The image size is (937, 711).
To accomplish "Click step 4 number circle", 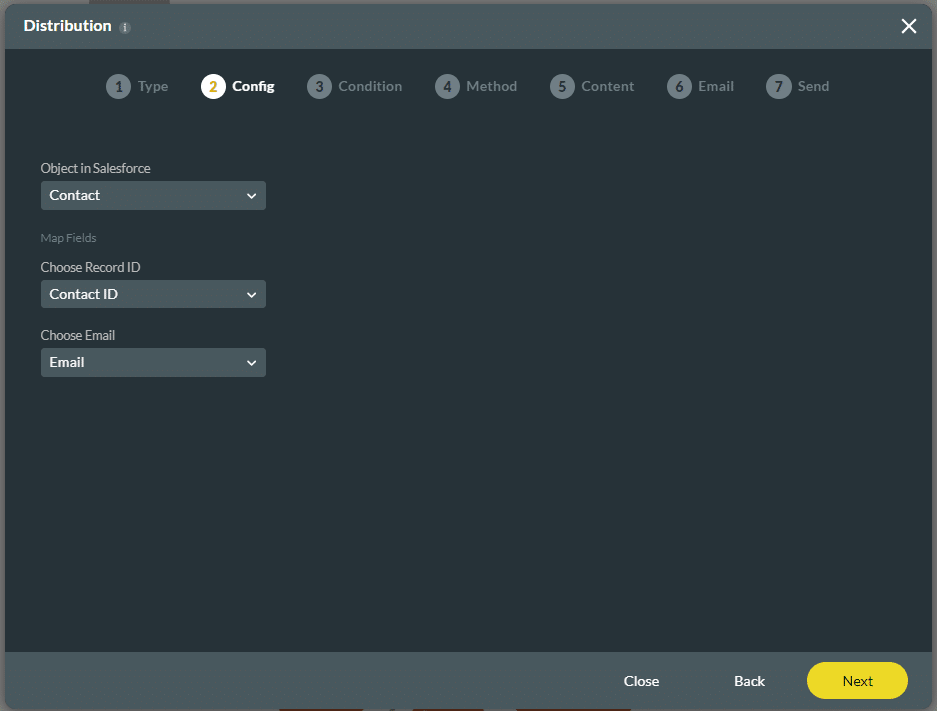I will [447, 87].
